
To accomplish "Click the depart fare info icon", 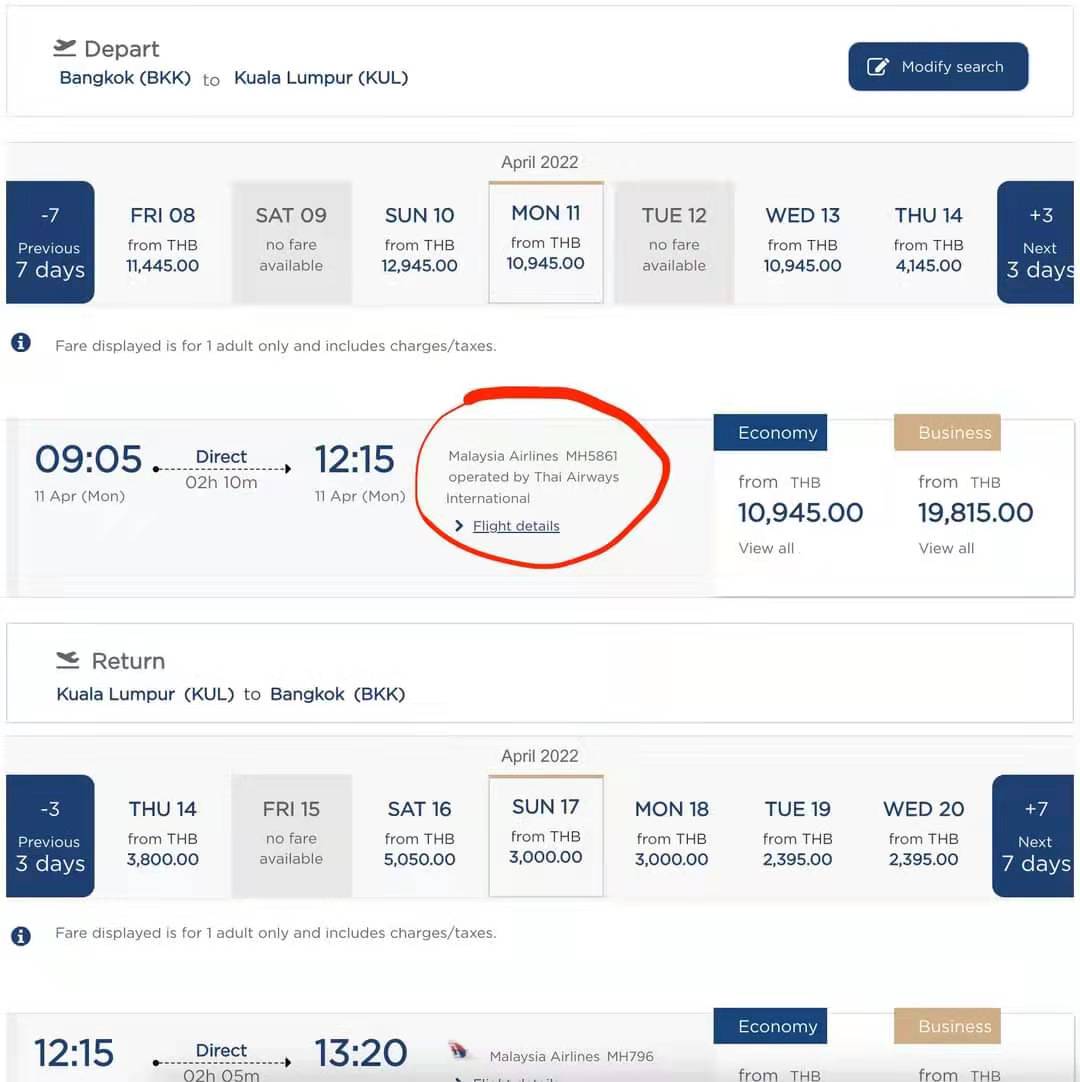I will (x=20, y=344).
